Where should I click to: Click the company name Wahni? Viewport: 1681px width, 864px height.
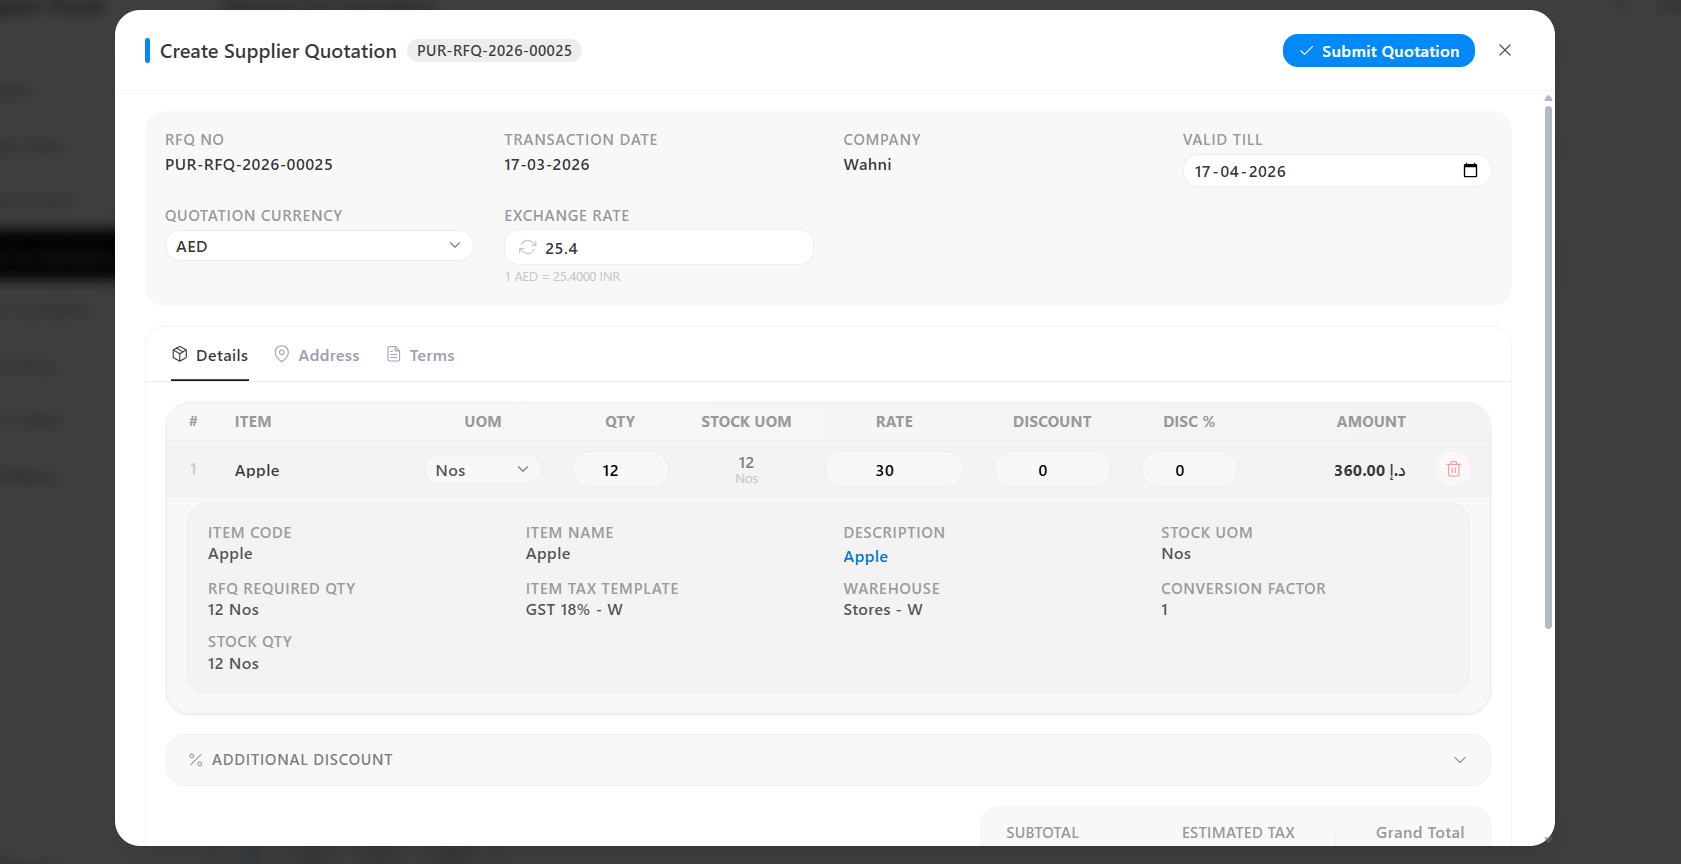pos(867,165)
